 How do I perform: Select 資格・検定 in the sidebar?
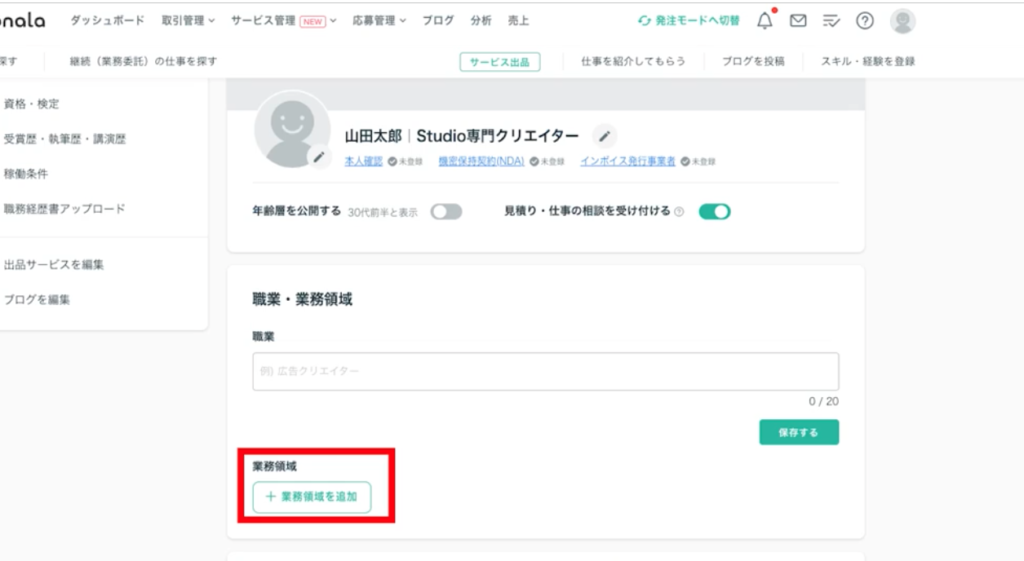31,104
